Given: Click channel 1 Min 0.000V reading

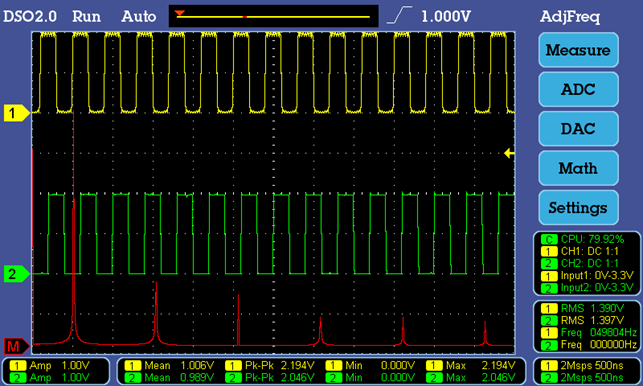Looking at the screenshot, I should [370, 365].
